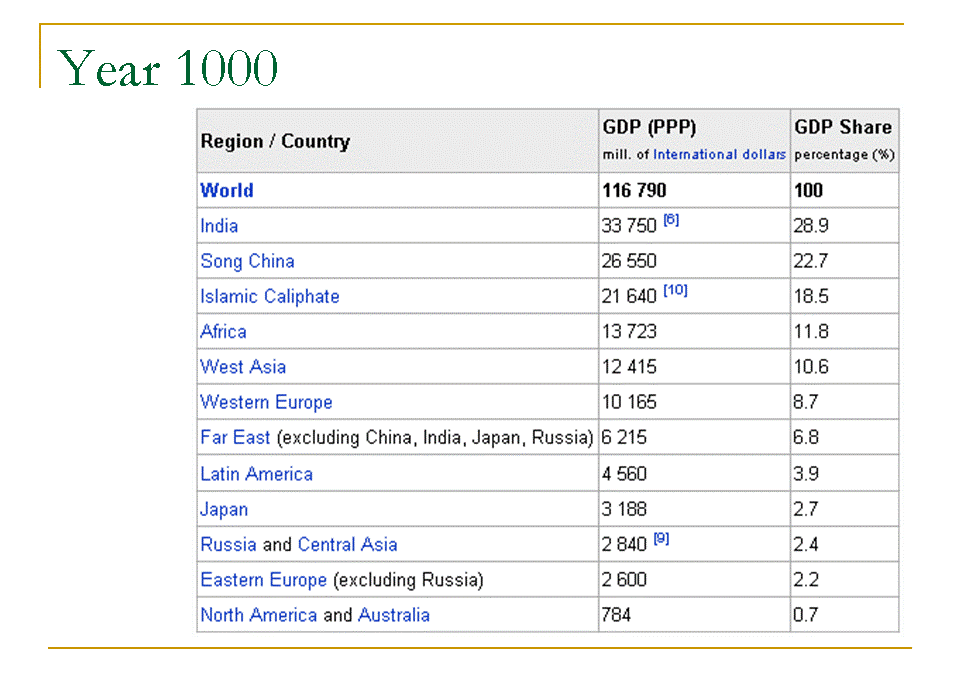Follow the Central Asia link
Image resolution: width=960 pixels, height=682 pixels.
point(347,545)
